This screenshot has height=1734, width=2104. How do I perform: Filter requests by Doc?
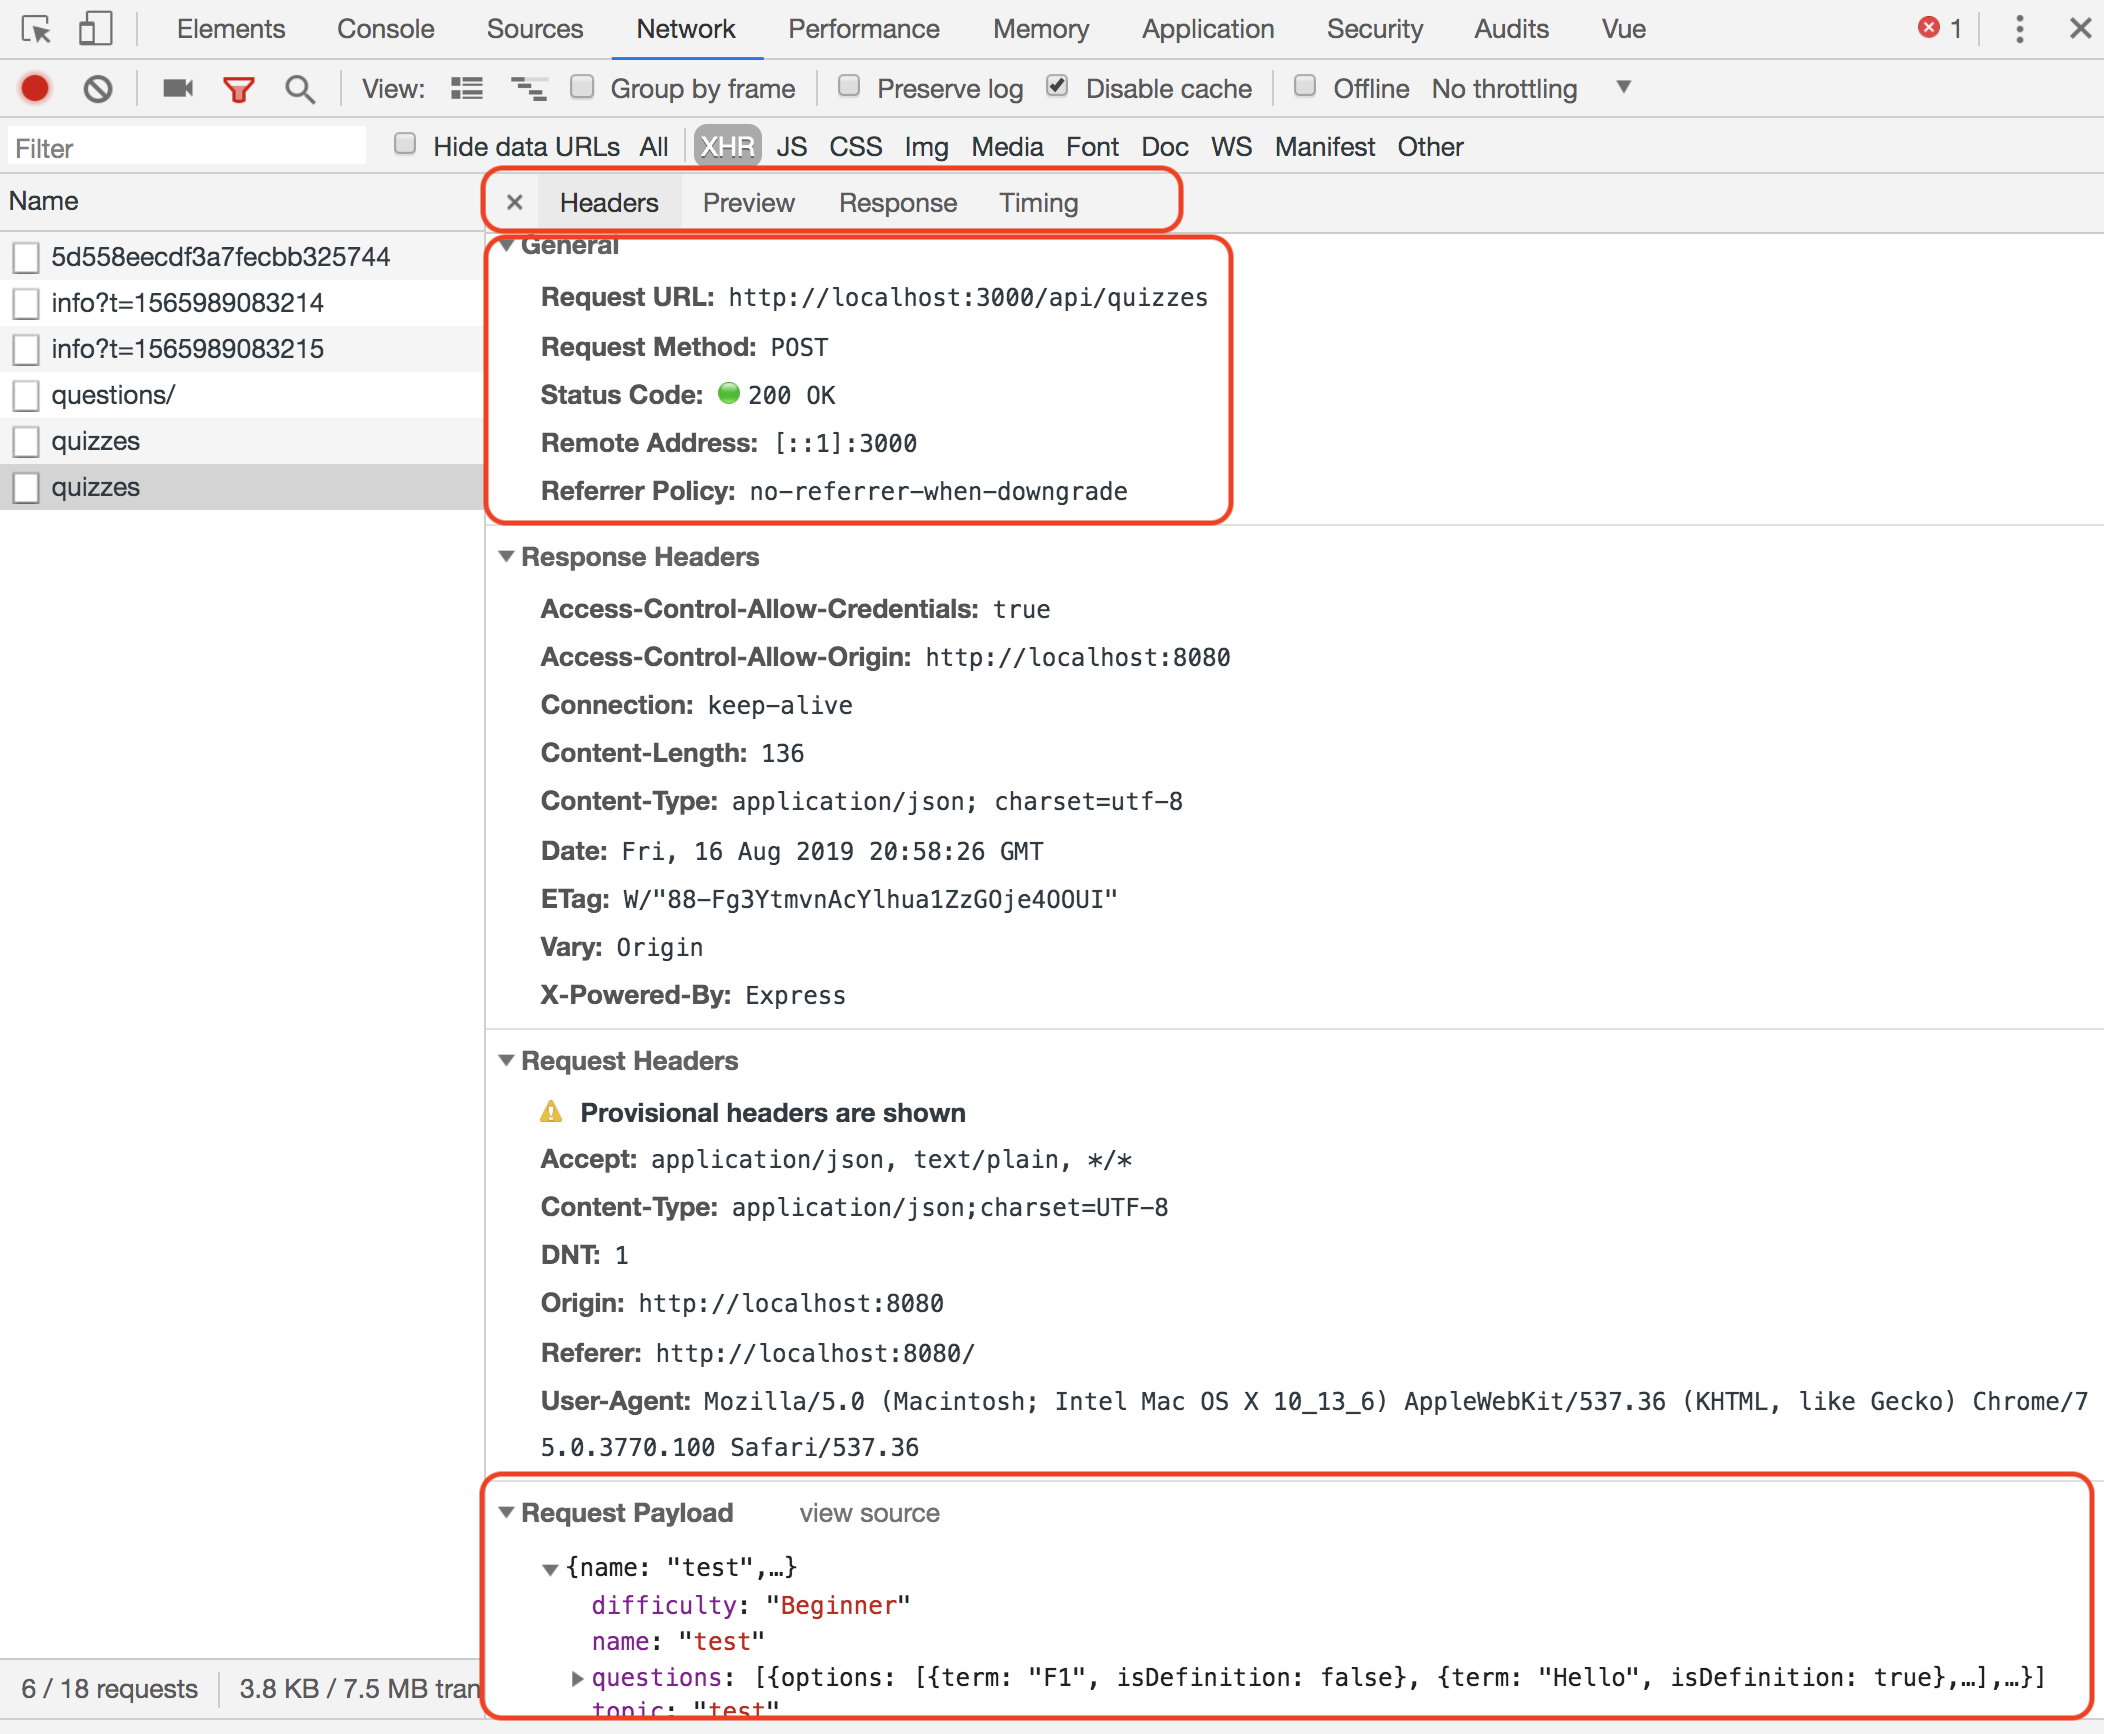coord(1165,147)
